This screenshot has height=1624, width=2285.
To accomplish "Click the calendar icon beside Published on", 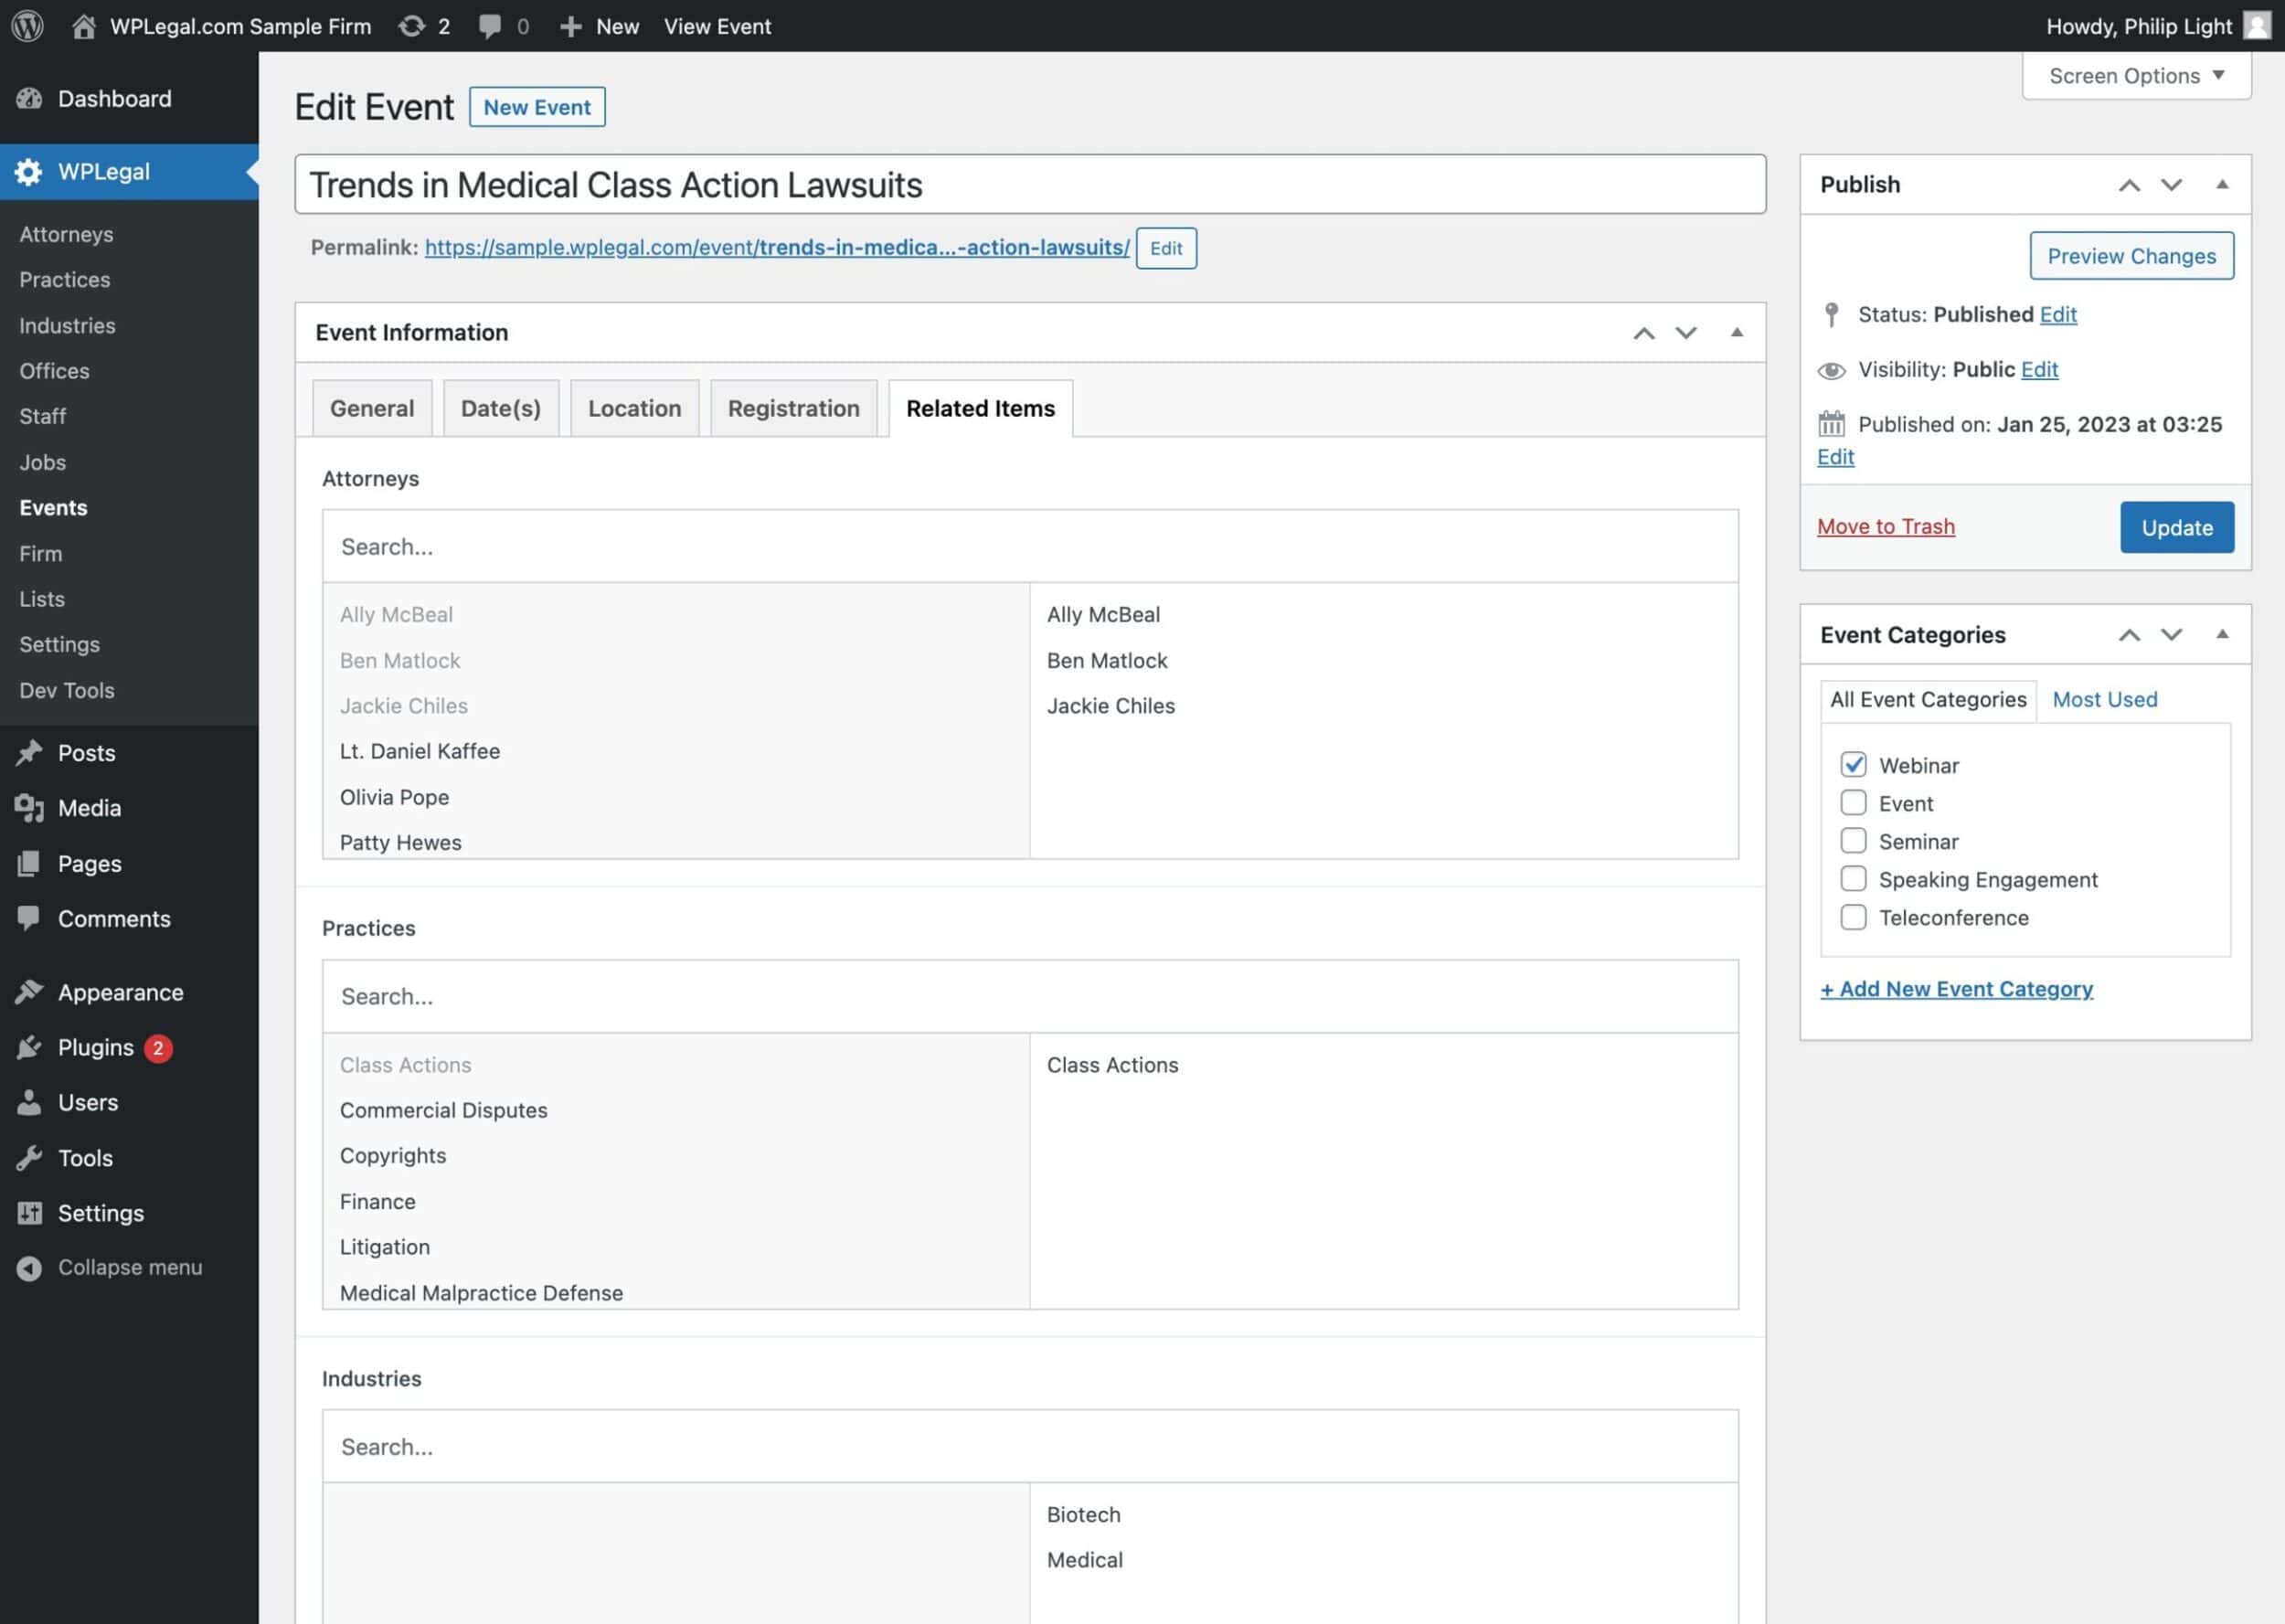I will click(x=1831, y=424).
